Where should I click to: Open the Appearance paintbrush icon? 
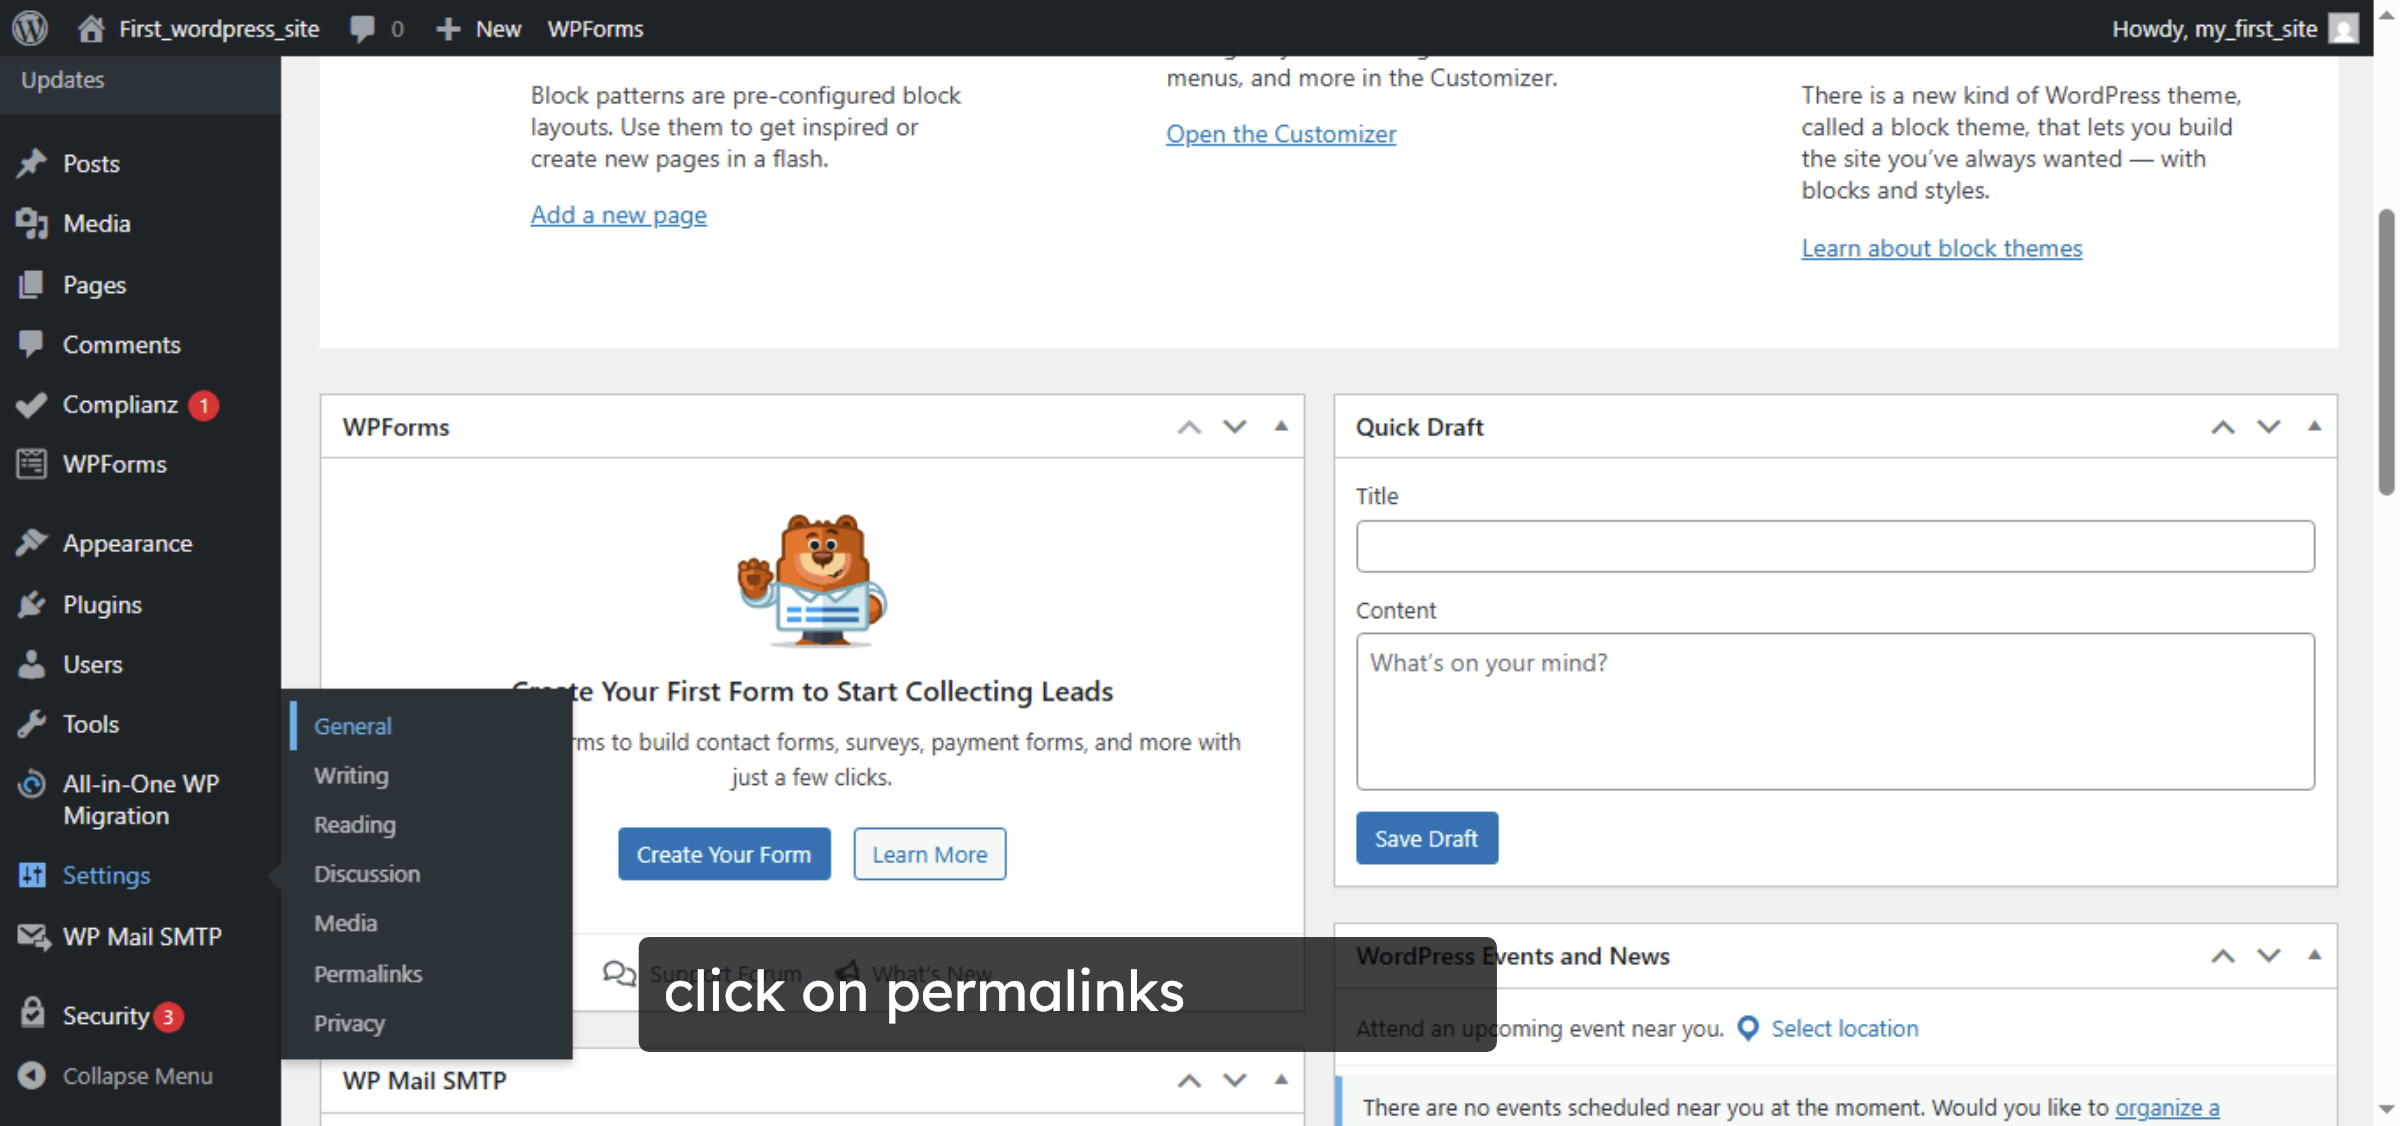[33, 542]
